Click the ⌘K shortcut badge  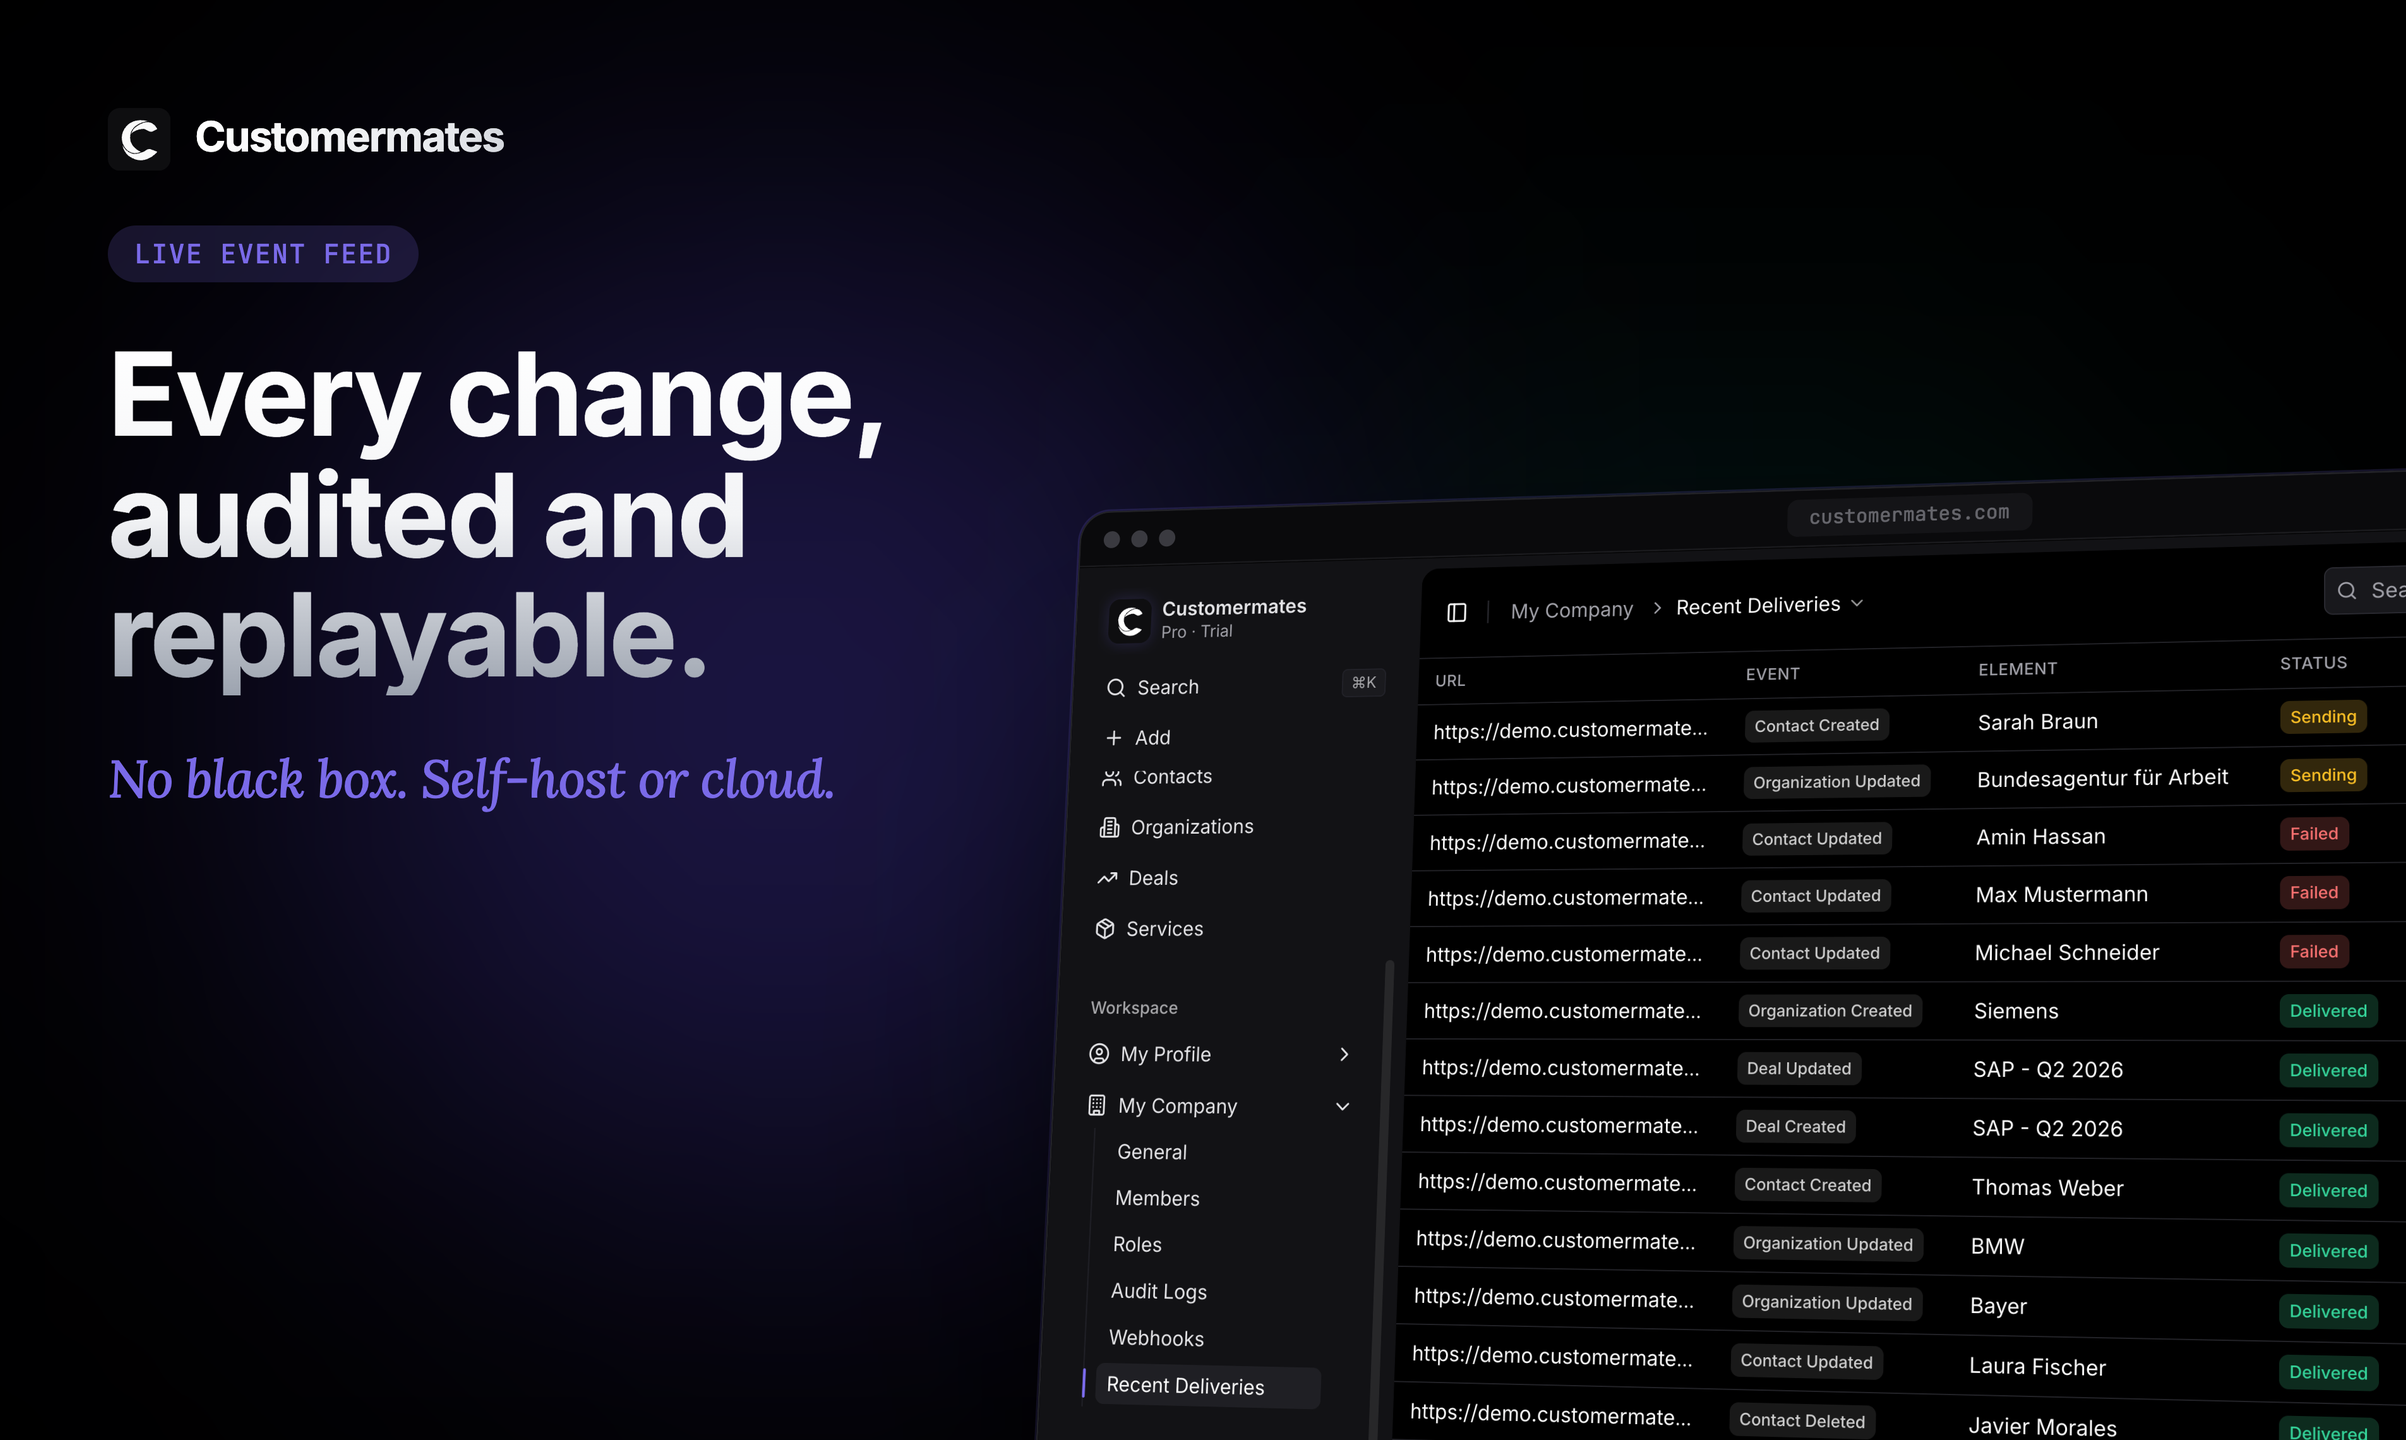[1364, 682]
